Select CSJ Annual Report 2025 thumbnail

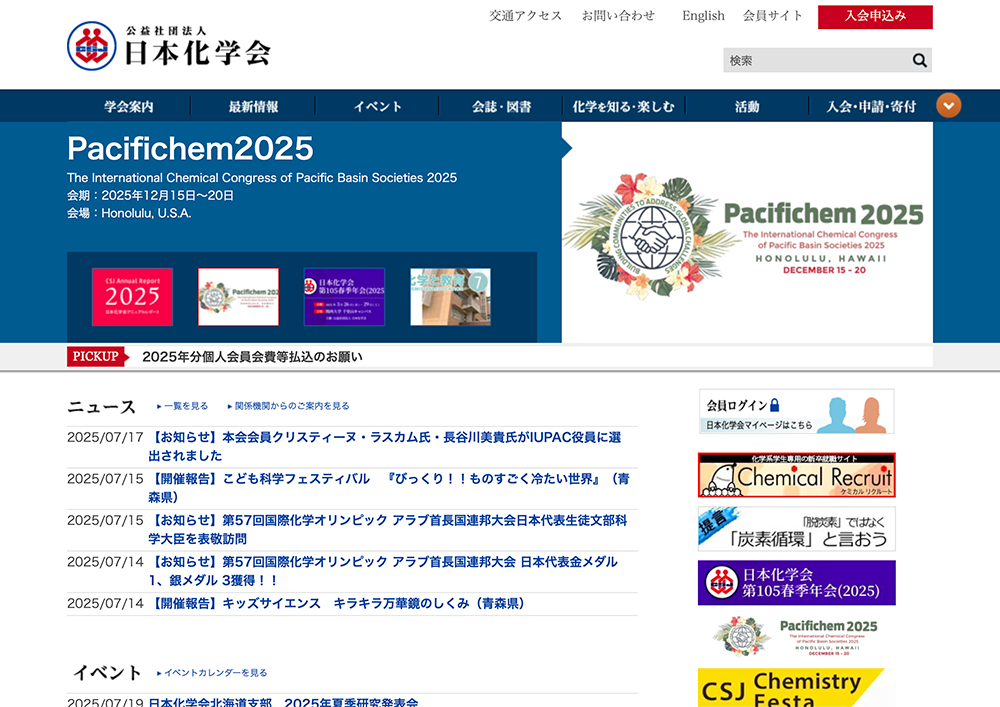(x=132, y=297)
